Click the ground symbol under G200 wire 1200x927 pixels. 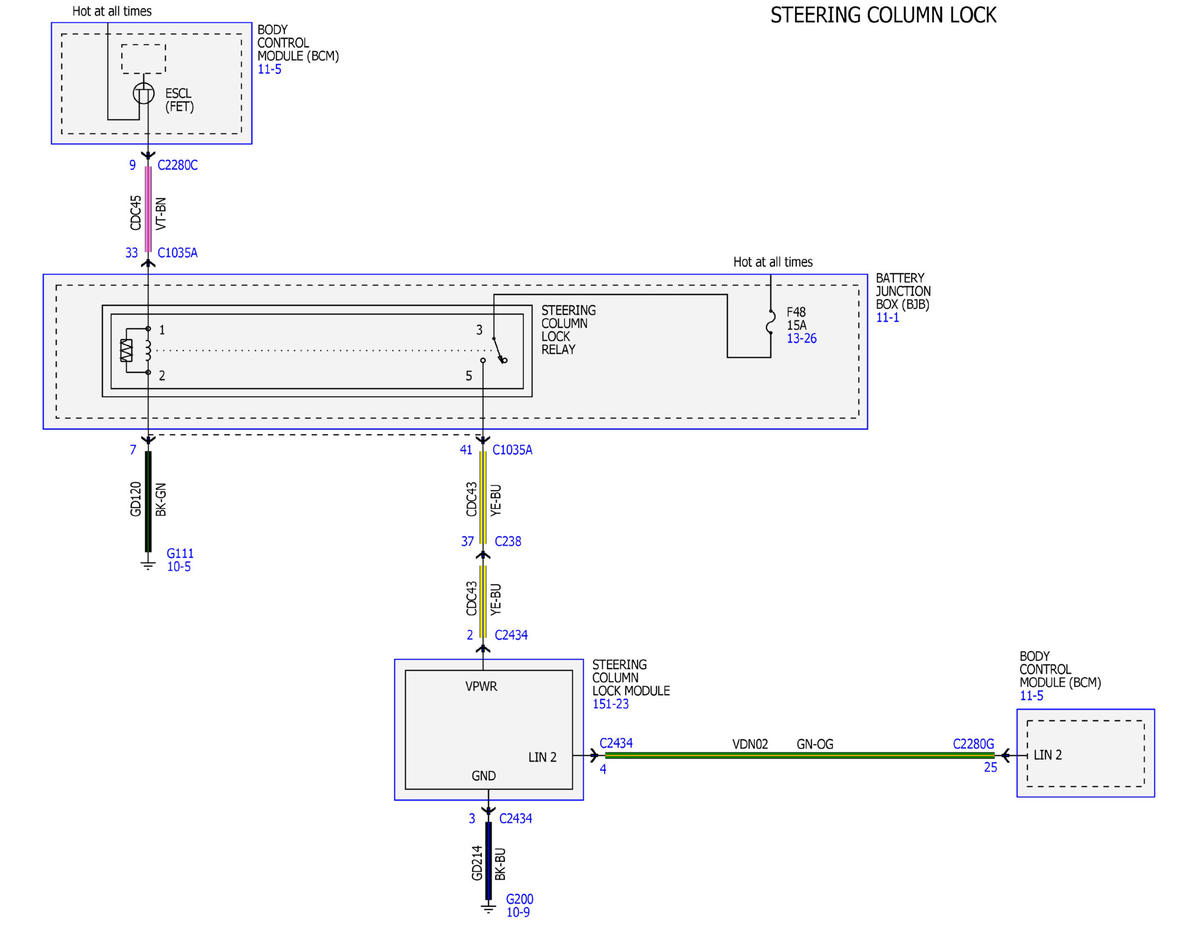[489, 909]
